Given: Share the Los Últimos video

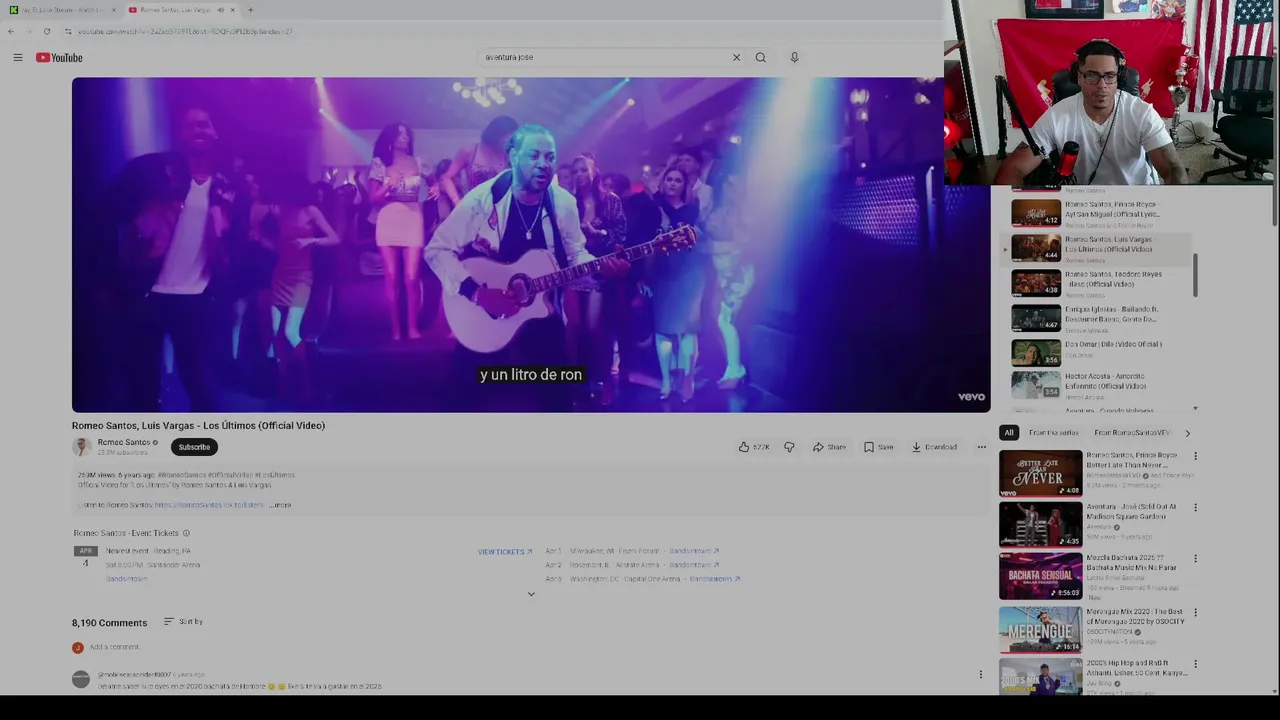Looking at the screenshot, I should (x=829, y=447).
